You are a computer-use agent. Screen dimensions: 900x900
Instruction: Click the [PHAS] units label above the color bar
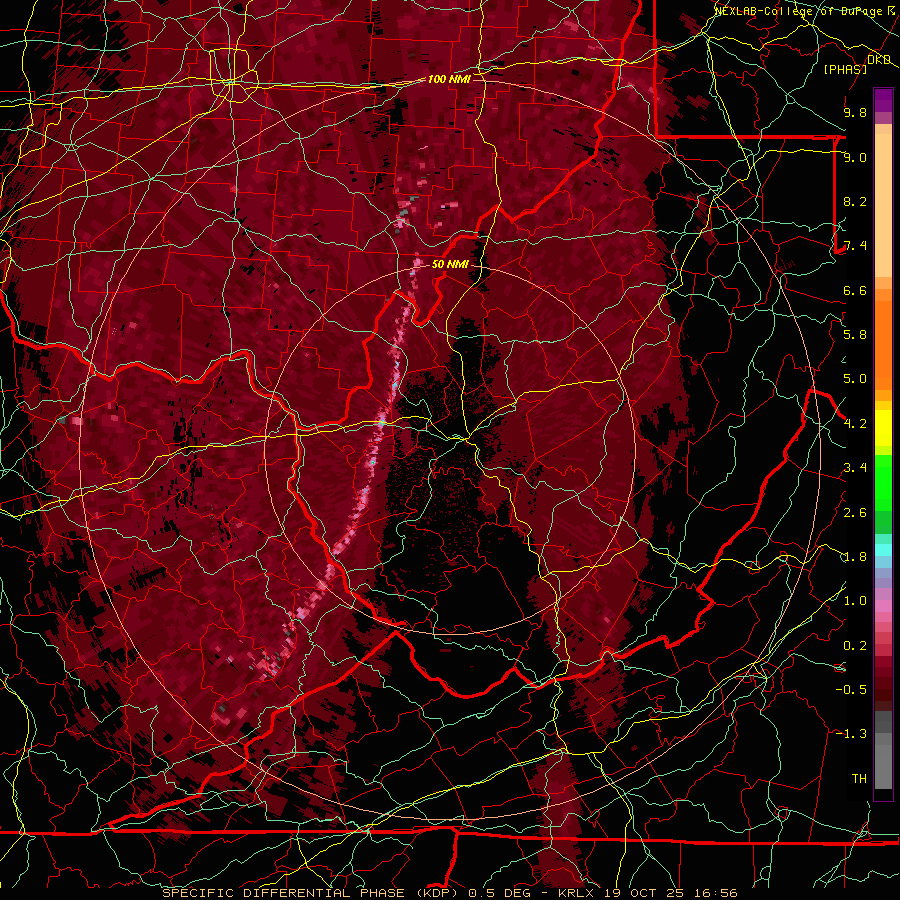point(845,69)
